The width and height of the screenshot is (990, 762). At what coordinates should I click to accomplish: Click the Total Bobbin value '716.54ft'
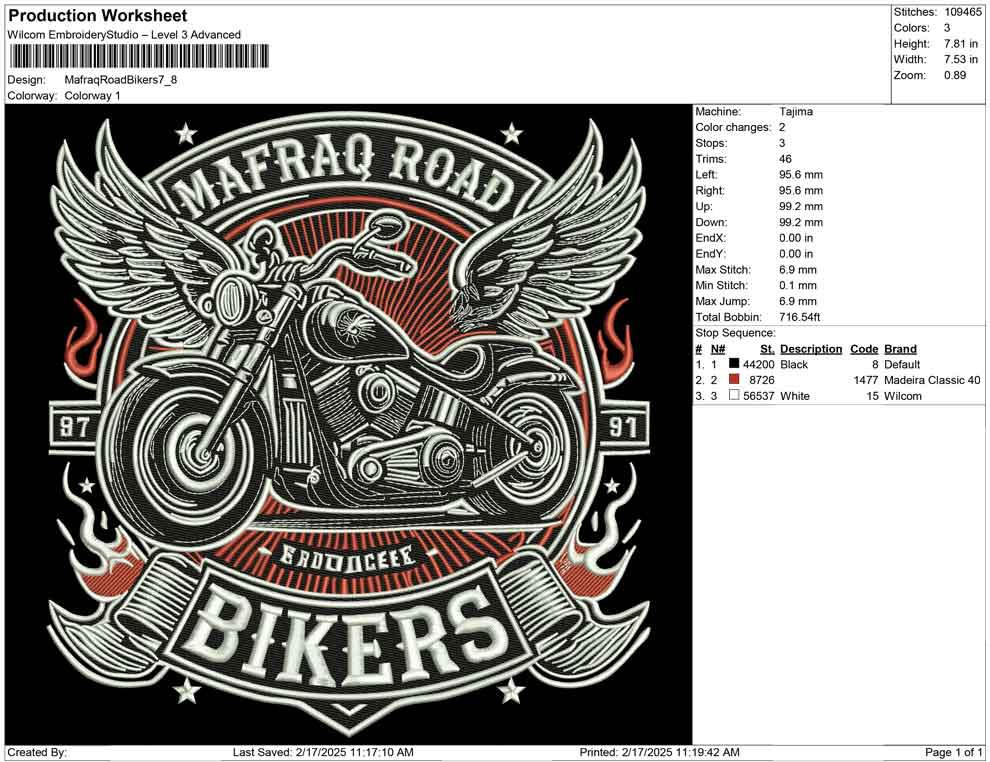[x=799, y=317]
